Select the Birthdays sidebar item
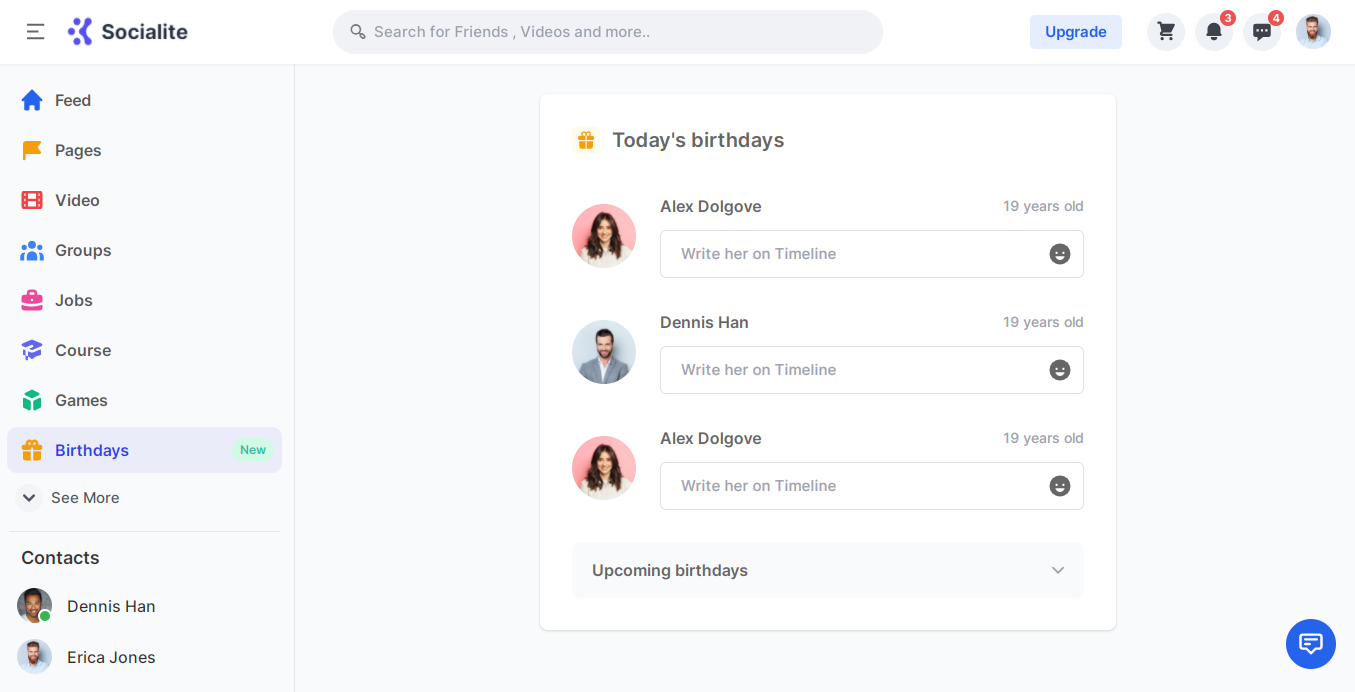1355x692 pixels. (x=92, y=450)
